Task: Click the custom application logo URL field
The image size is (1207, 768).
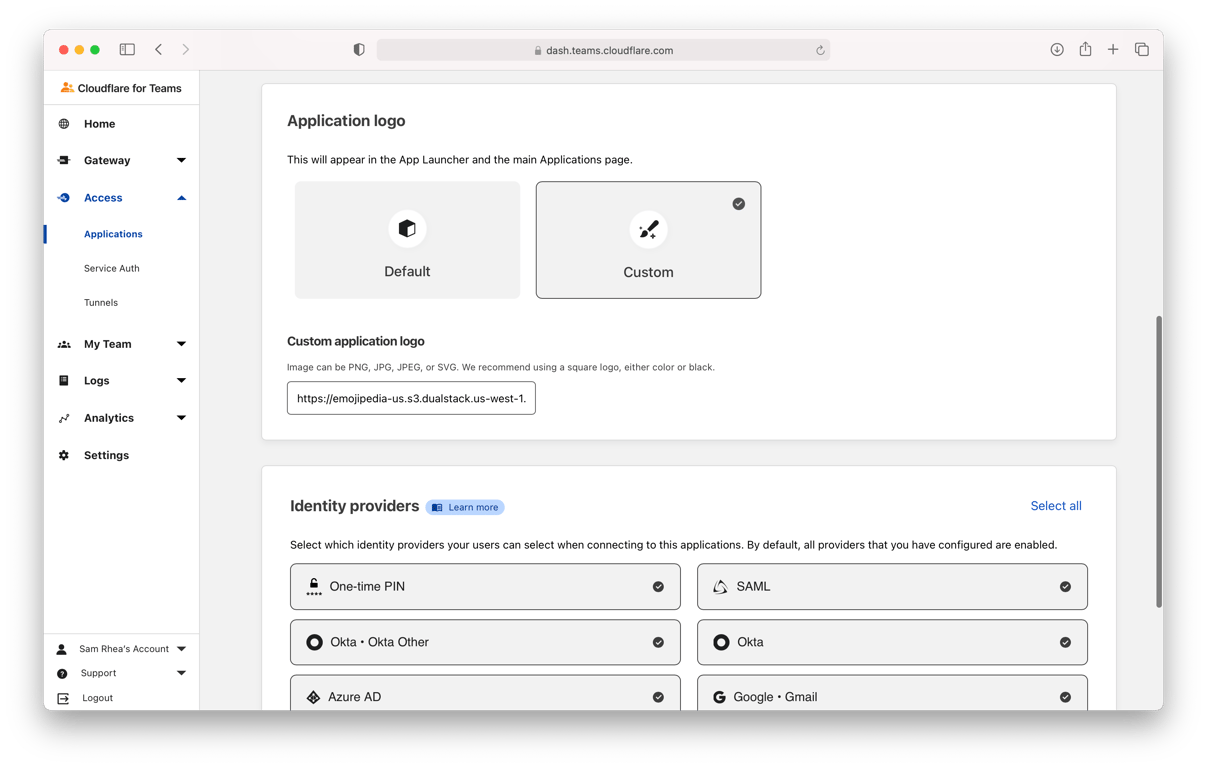Action: coord(411,398)
